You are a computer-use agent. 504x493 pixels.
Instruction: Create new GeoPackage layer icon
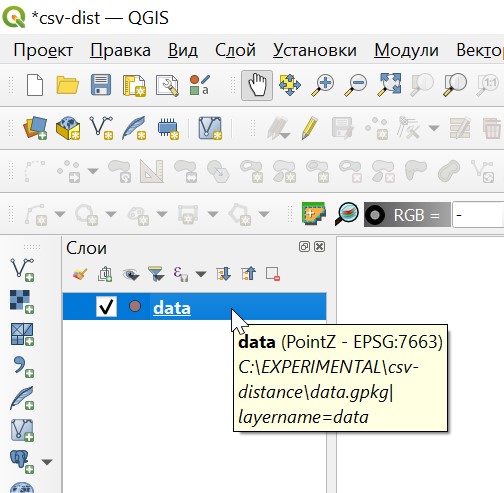click(68, 128)
